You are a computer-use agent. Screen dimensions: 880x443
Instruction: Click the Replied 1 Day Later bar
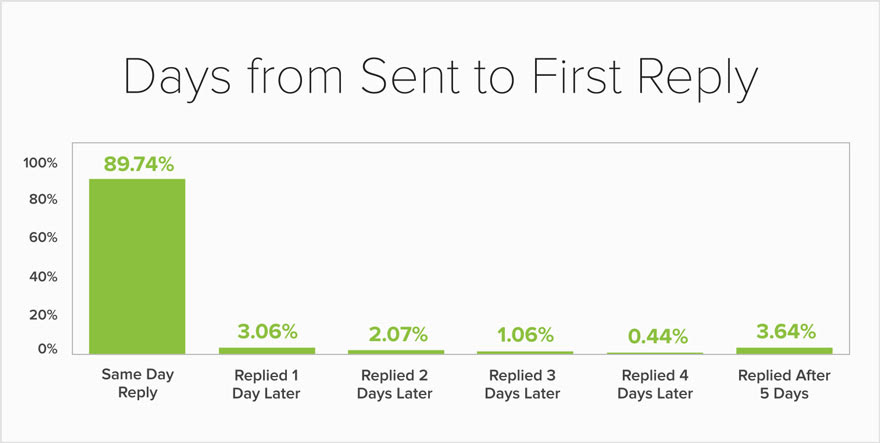click(267, 350)
